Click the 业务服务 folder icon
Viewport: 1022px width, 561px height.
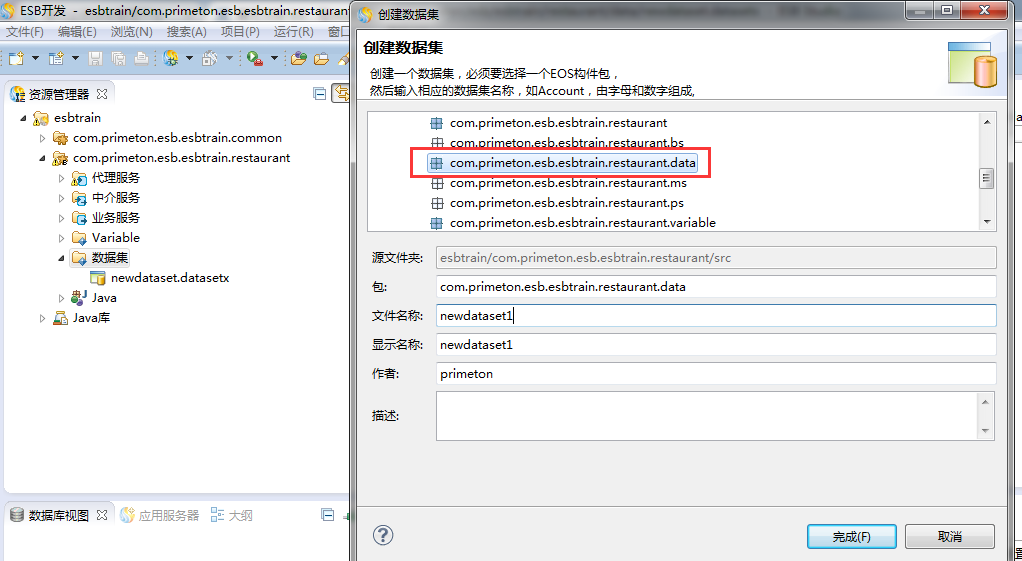(x=79, y=218)
